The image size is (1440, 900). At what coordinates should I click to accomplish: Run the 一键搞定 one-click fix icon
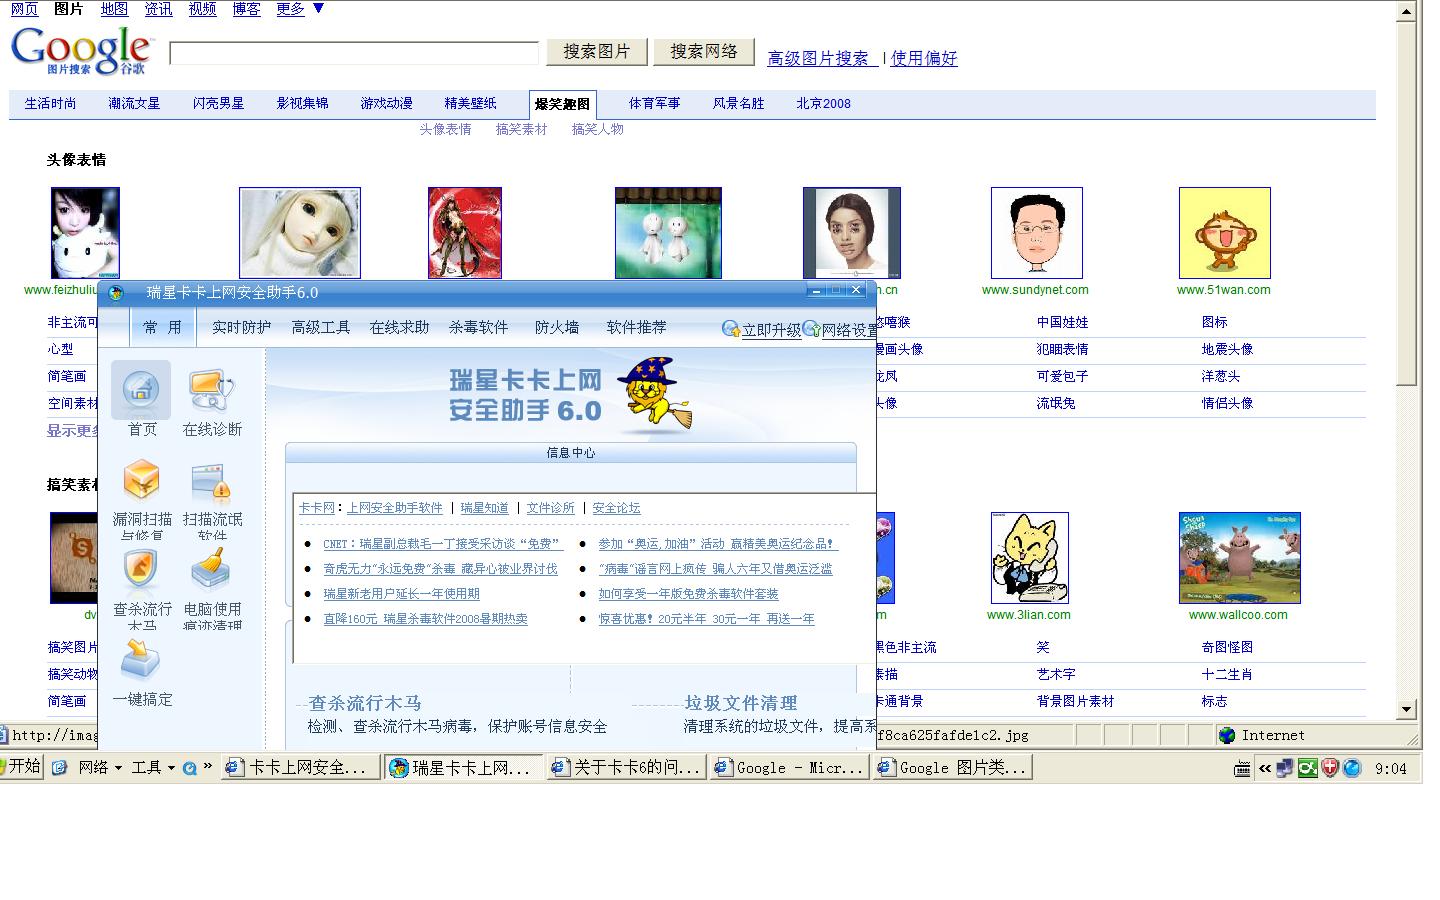tap(141, 661)
